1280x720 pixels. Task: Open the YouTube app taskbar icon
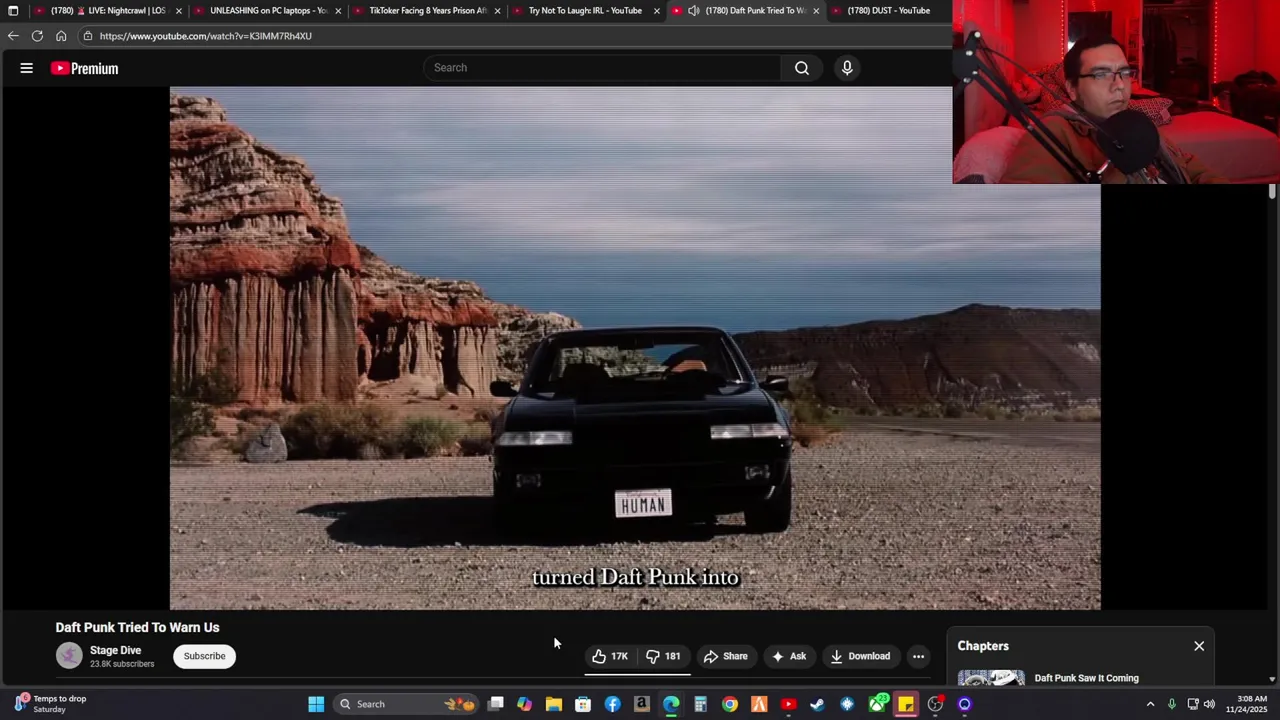click(788, 704)
